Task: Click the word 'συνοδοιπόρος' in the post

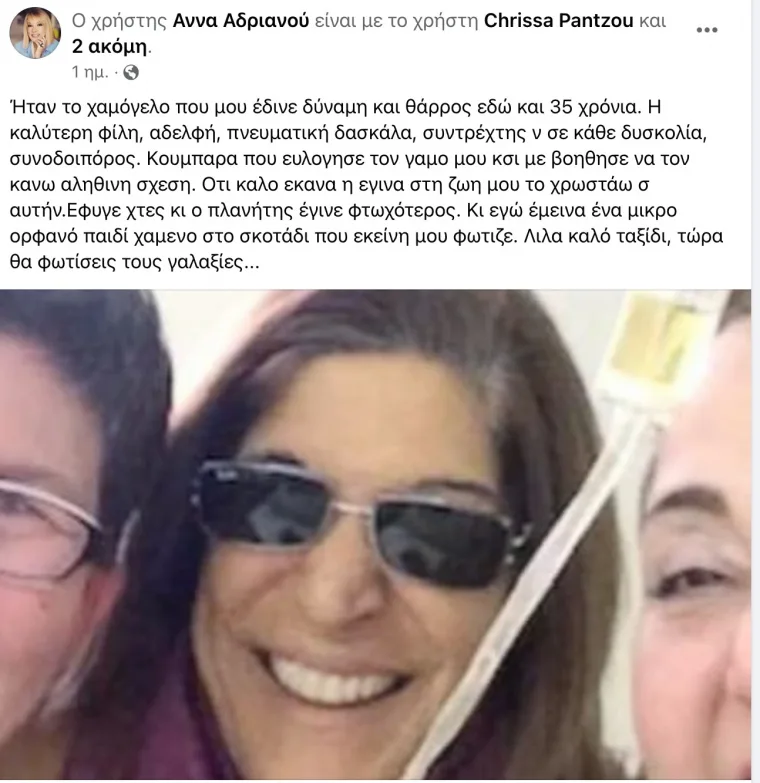Action: (x=75, y=159)
